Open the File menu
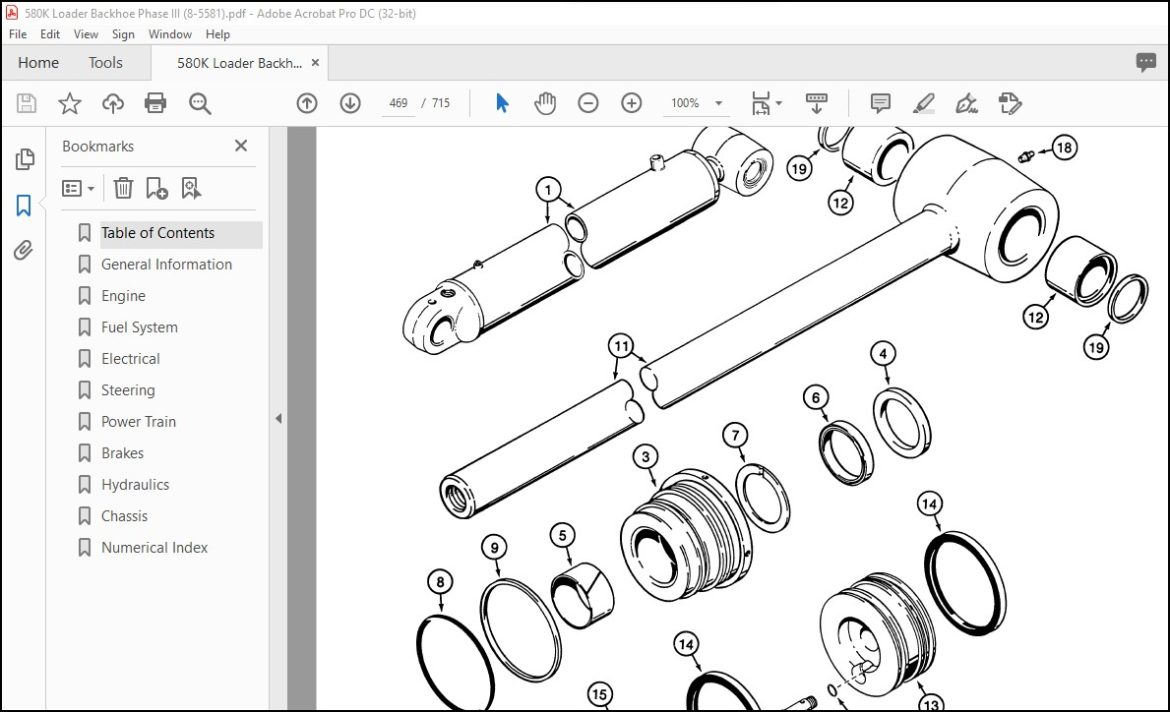The width and height of the screenshot is (1170, 712). pyautogui.click(x=18, y=34)
